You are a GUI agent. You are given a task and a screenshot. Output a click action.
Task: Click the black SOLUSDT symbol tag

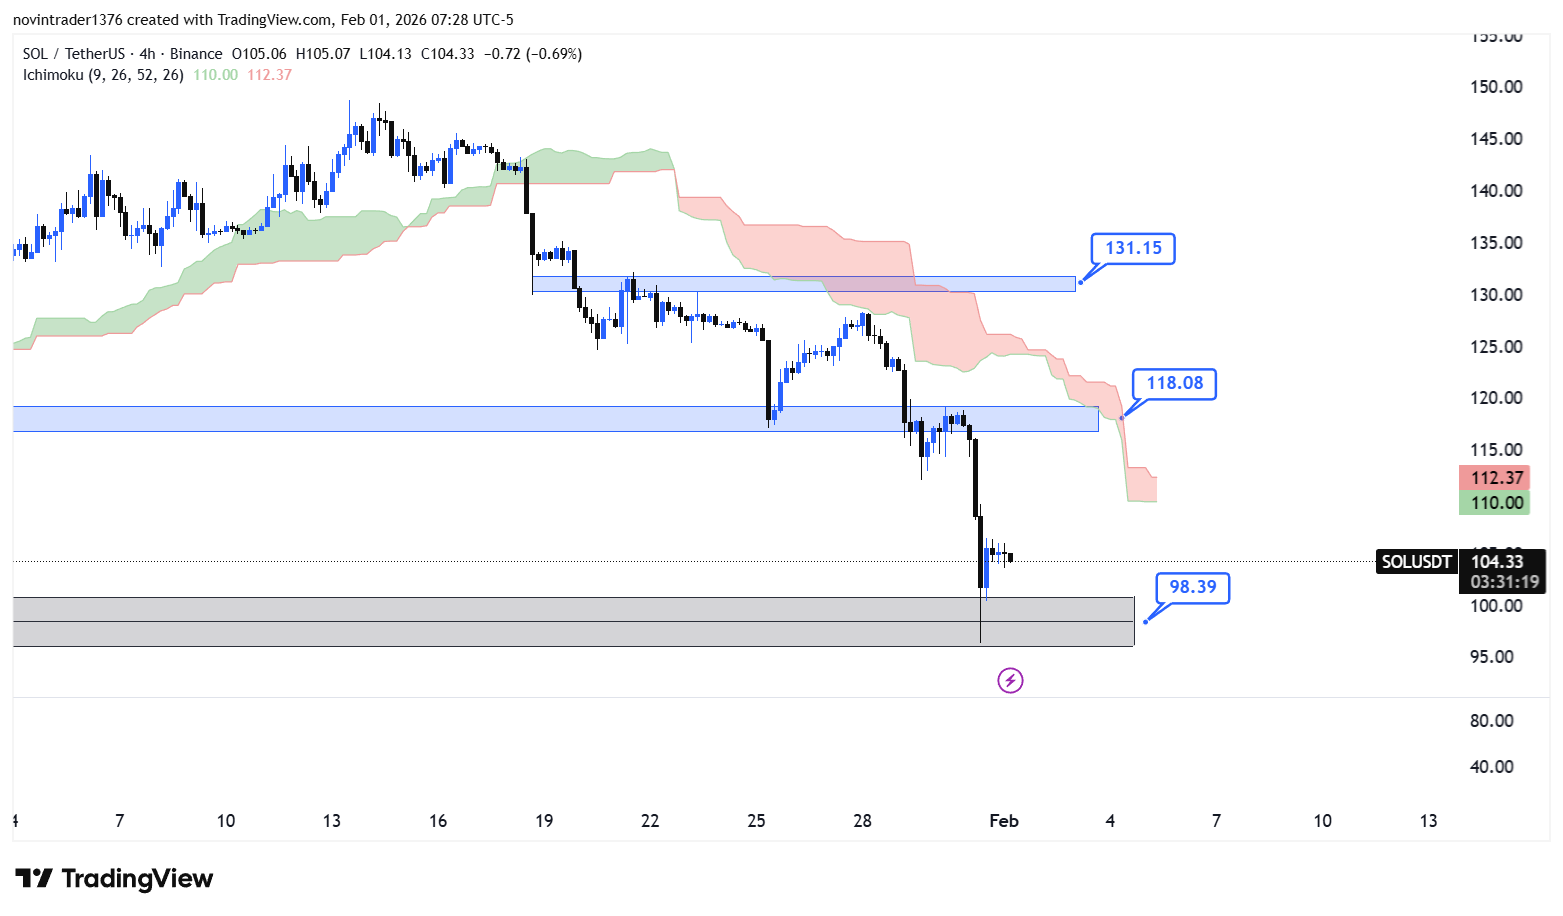click(x=1416, y=562)
